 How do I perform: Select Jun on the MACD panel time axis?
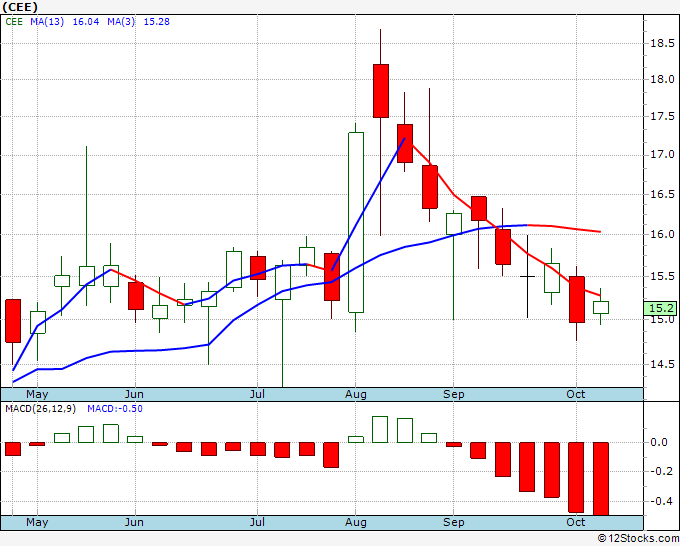(134, 522)
